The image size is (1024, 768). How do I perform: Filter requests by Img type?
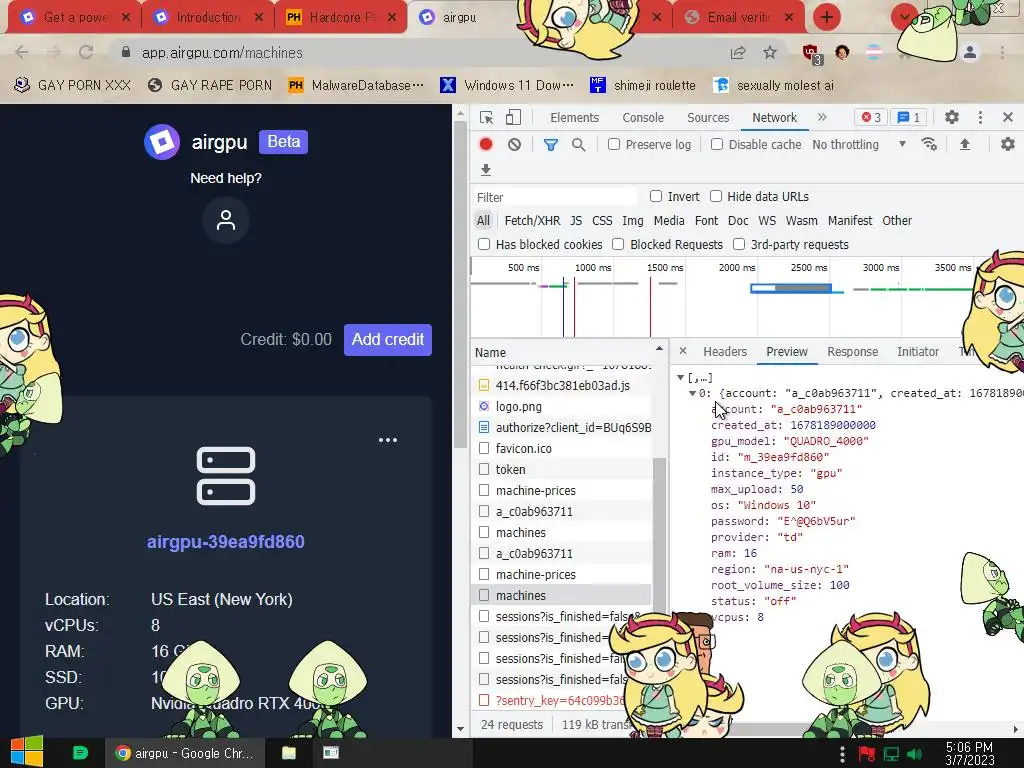pos(632,221)
